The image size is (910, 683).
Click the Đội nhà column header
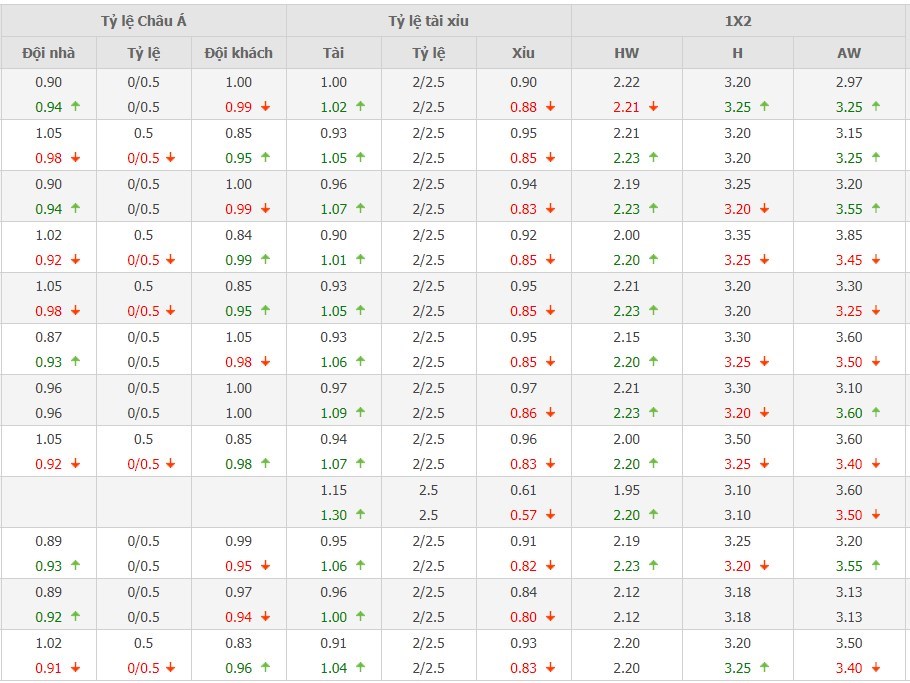pos(49,53)
